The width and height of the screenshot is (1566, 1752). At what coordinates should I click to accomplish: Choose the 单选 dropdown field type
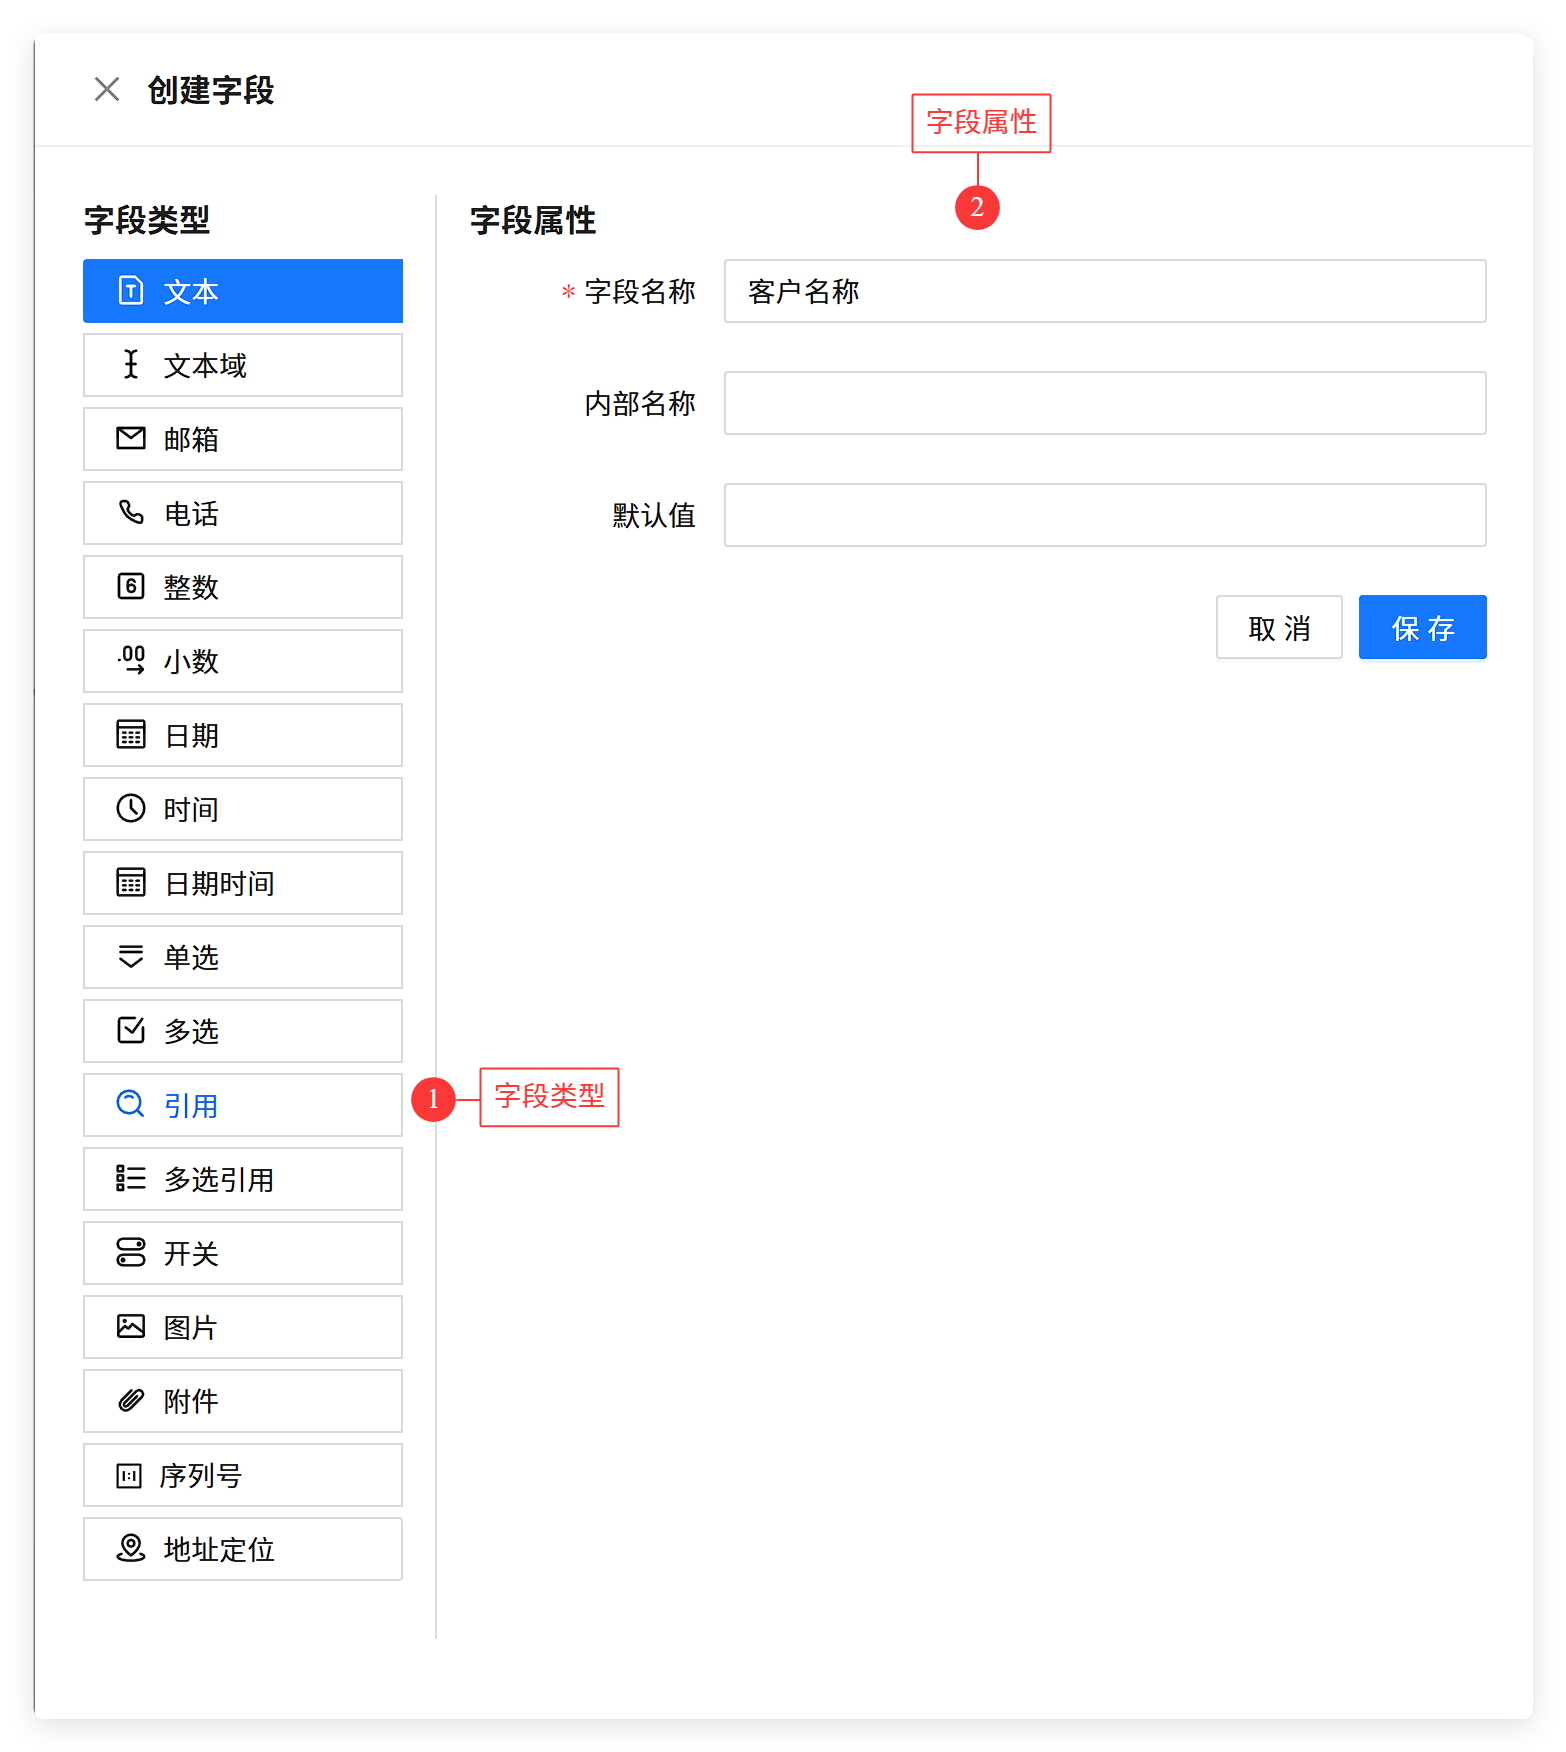click(x=243, y=957)
